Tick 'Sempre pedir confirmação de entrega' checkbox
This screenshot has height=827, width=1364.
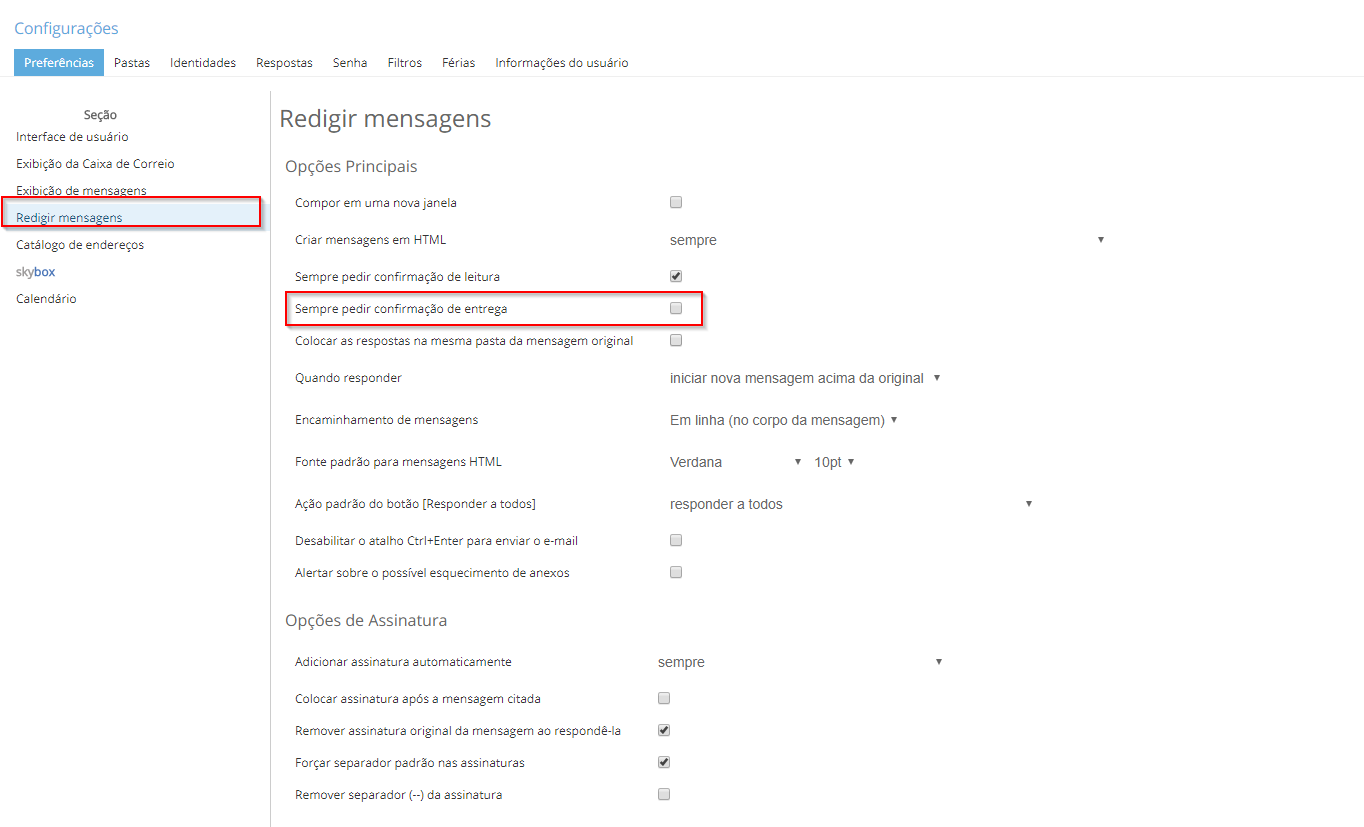coord(676,308)
